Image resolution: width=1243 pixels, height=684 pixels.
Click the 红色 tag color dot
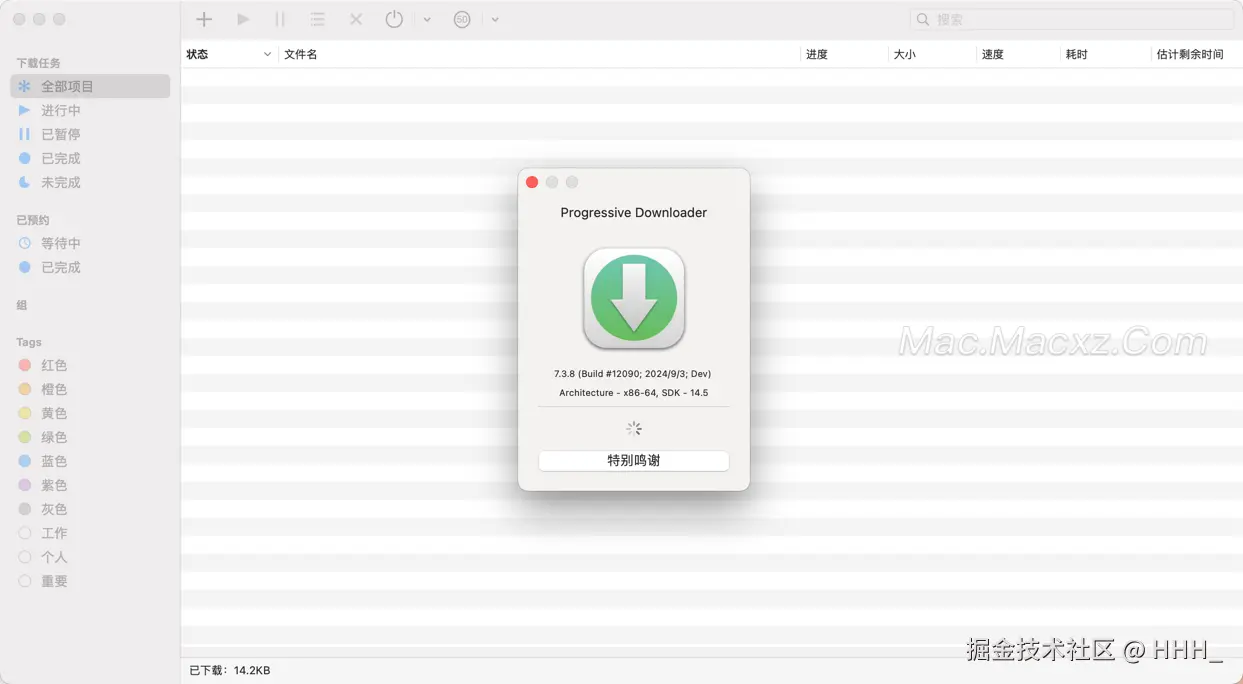pyautogui.click(x=25, y=366)
